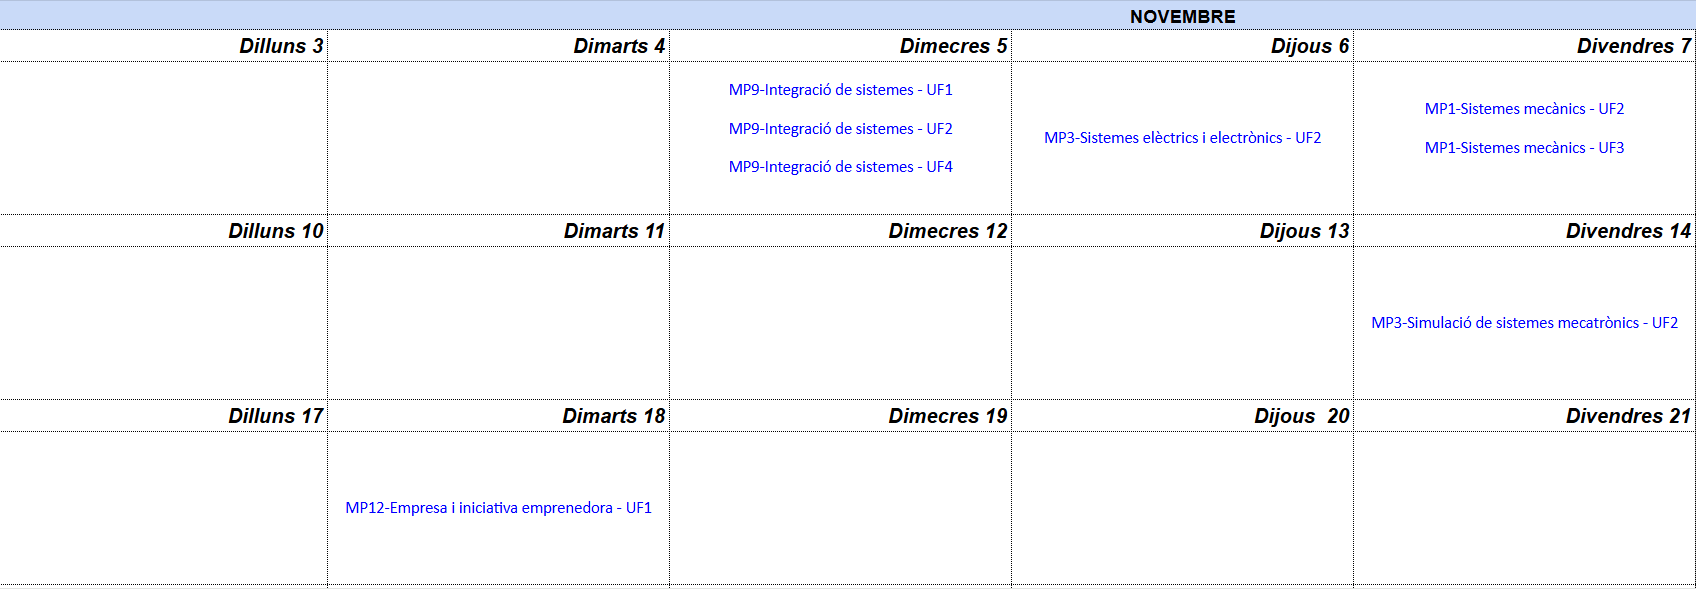The height and width of the screenshot is (589, 1696).
Task: Select the Divendres 21 day header
Action: [x=1628, y=416]
